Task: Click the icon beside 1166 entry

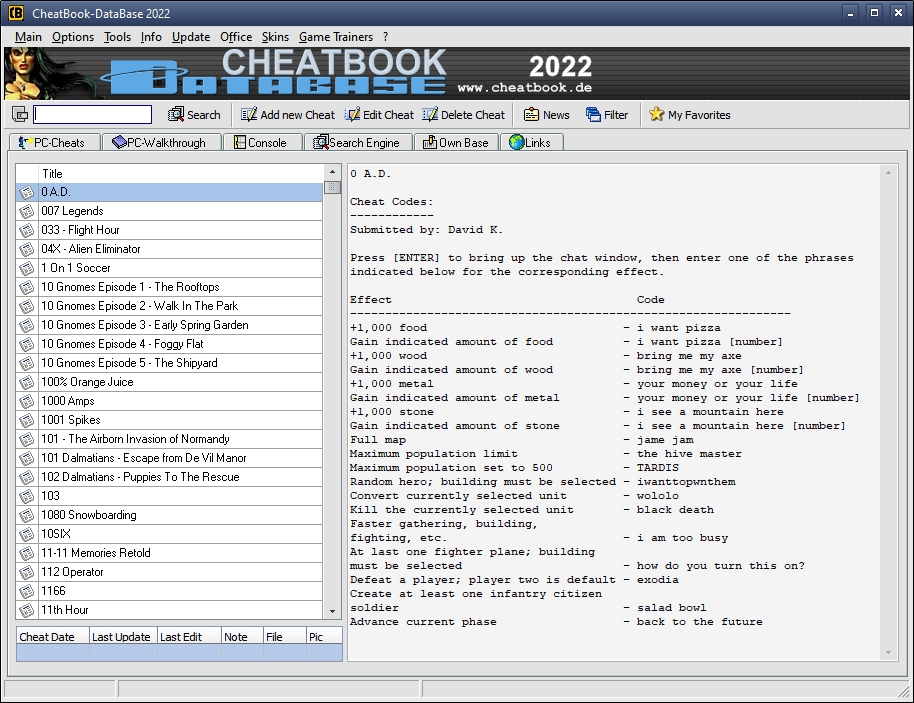Action: [x=26, y=591]
